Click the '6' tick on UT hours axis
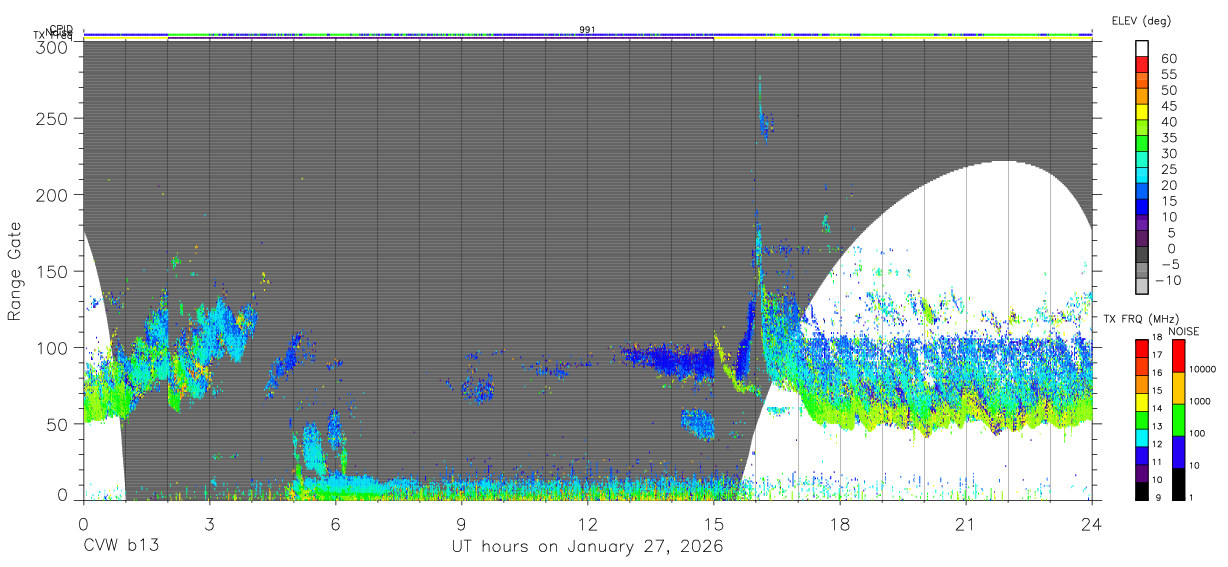 pos(335,523)
